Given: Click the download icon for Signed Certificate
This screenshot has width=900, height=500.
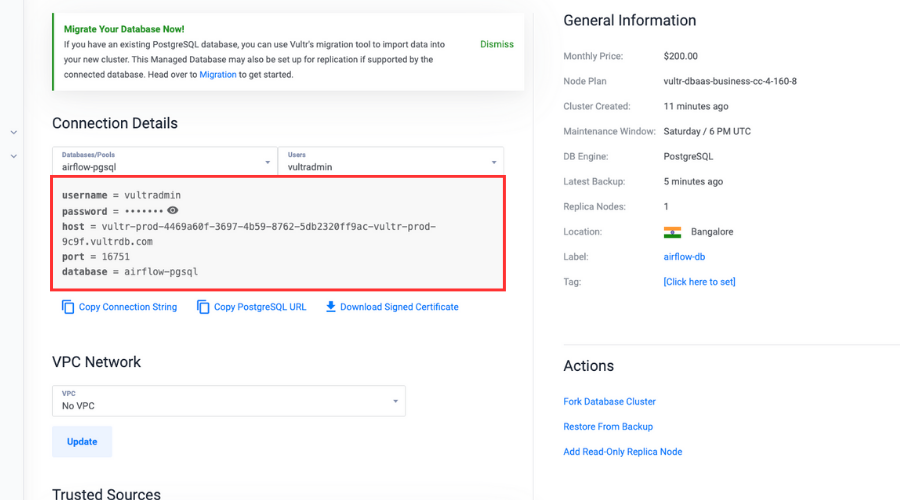Looking at the screenshot, I should tap(331, 307).
